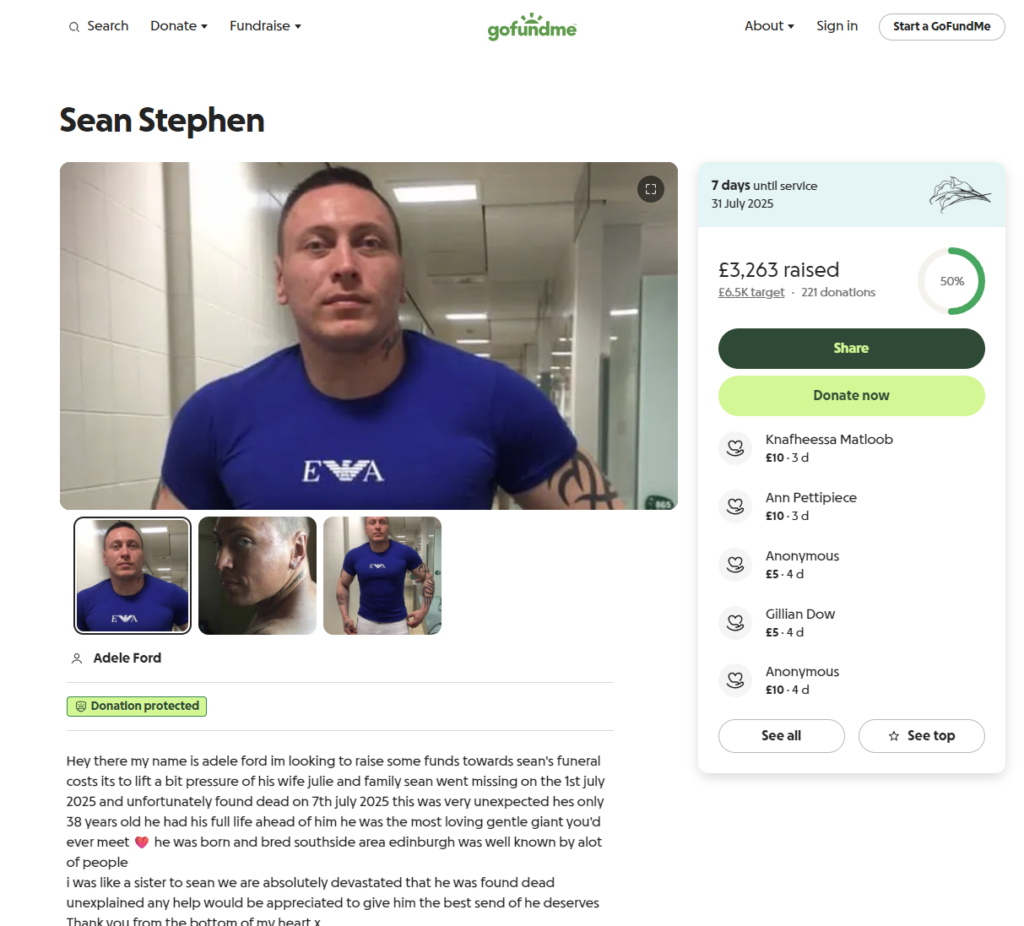Click the dark green Share button
This screenshot has height=926, width=1024.
[852, 349]
